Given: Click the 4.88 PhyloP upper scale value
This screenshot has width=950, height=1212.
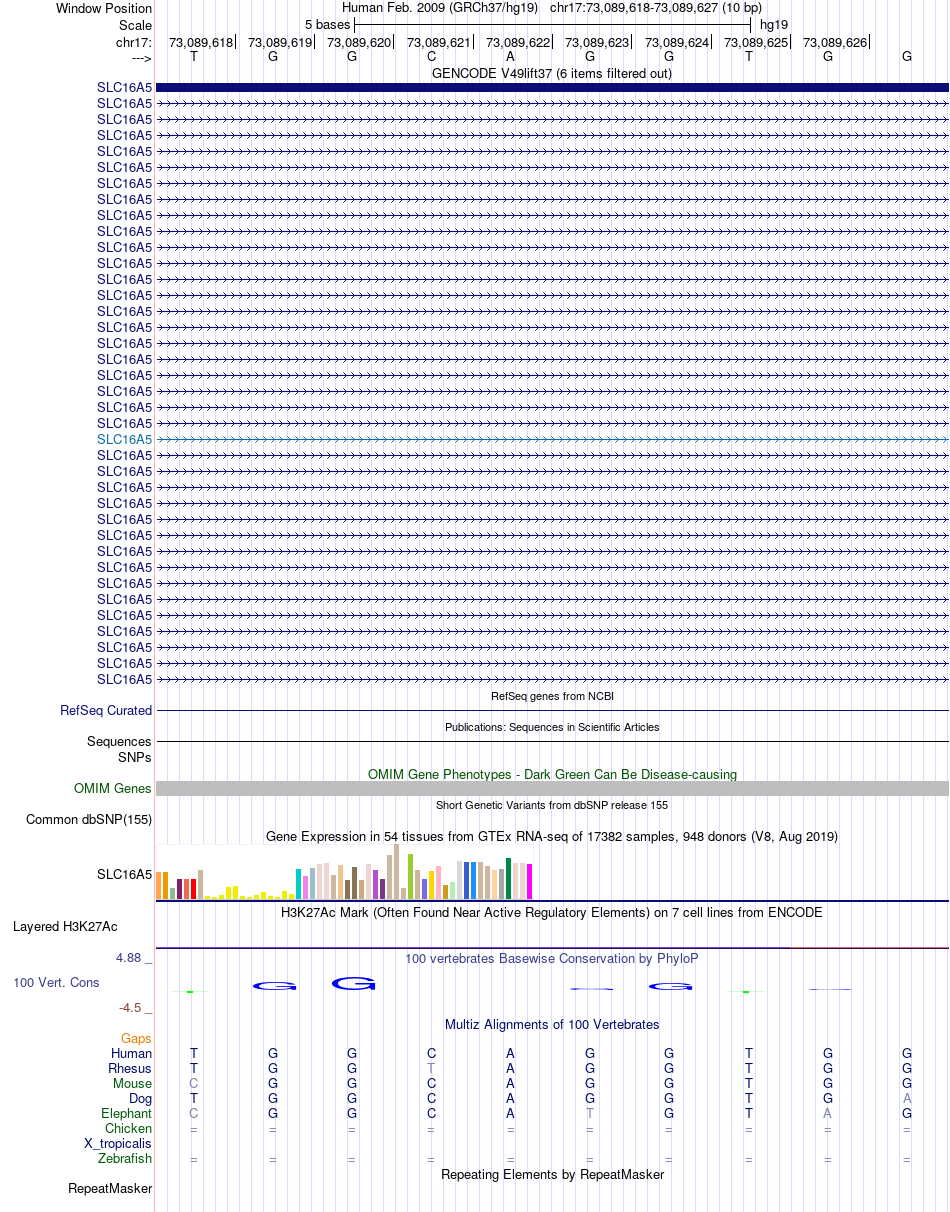Looking at the screenshot, I should click(130, 958).
